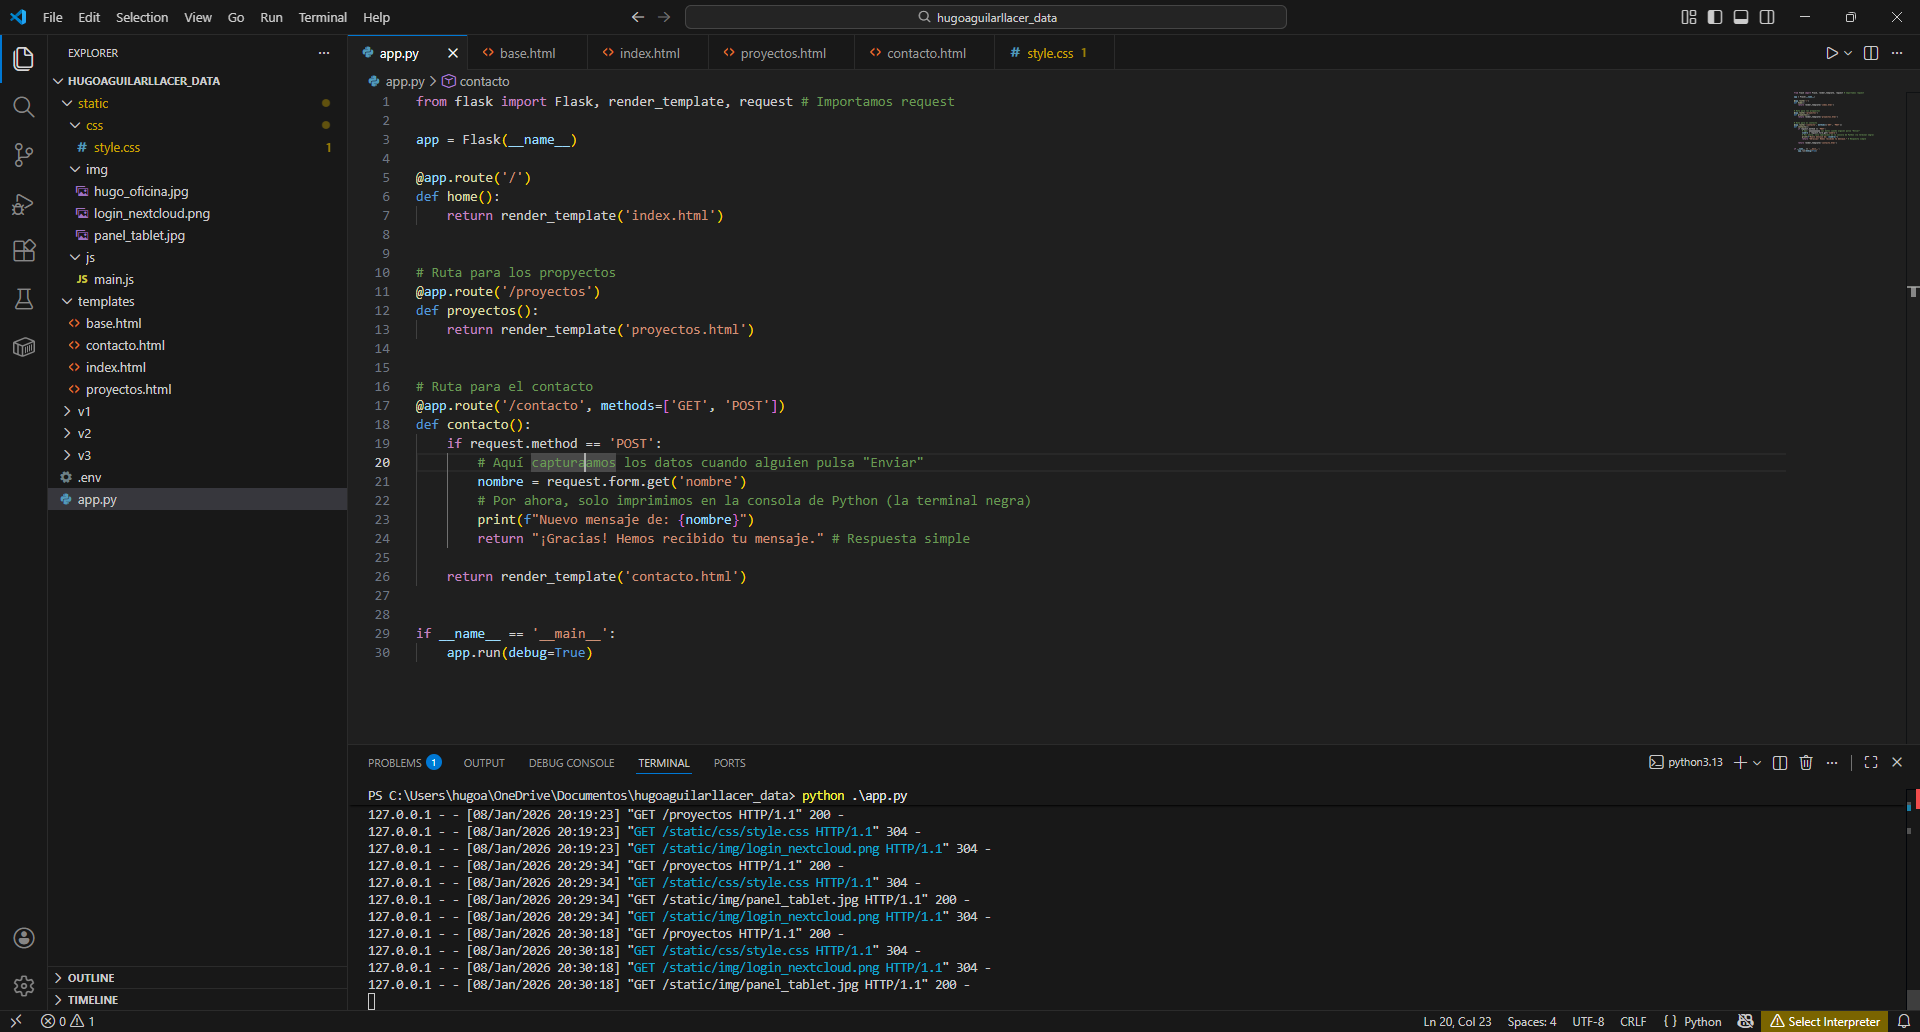Open the Terminal menu
The height and width of the screenshot is (1032, 1920).
click(322, 17)
